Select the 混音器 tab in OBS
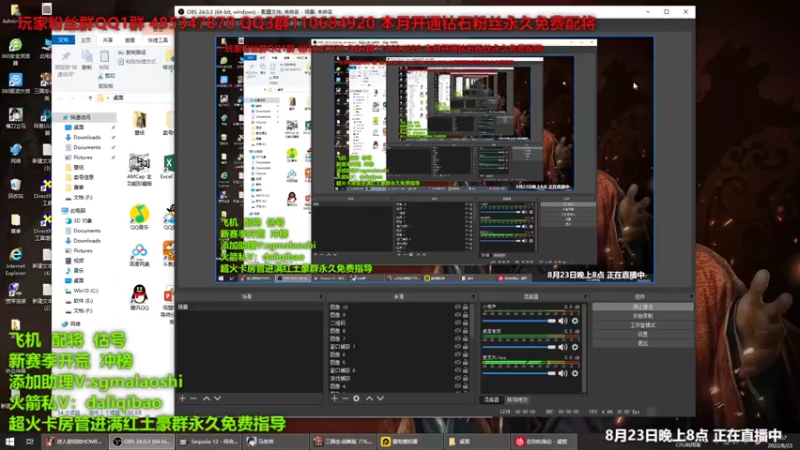The width and height of the screenshot is (800, 450). (491, 399)
